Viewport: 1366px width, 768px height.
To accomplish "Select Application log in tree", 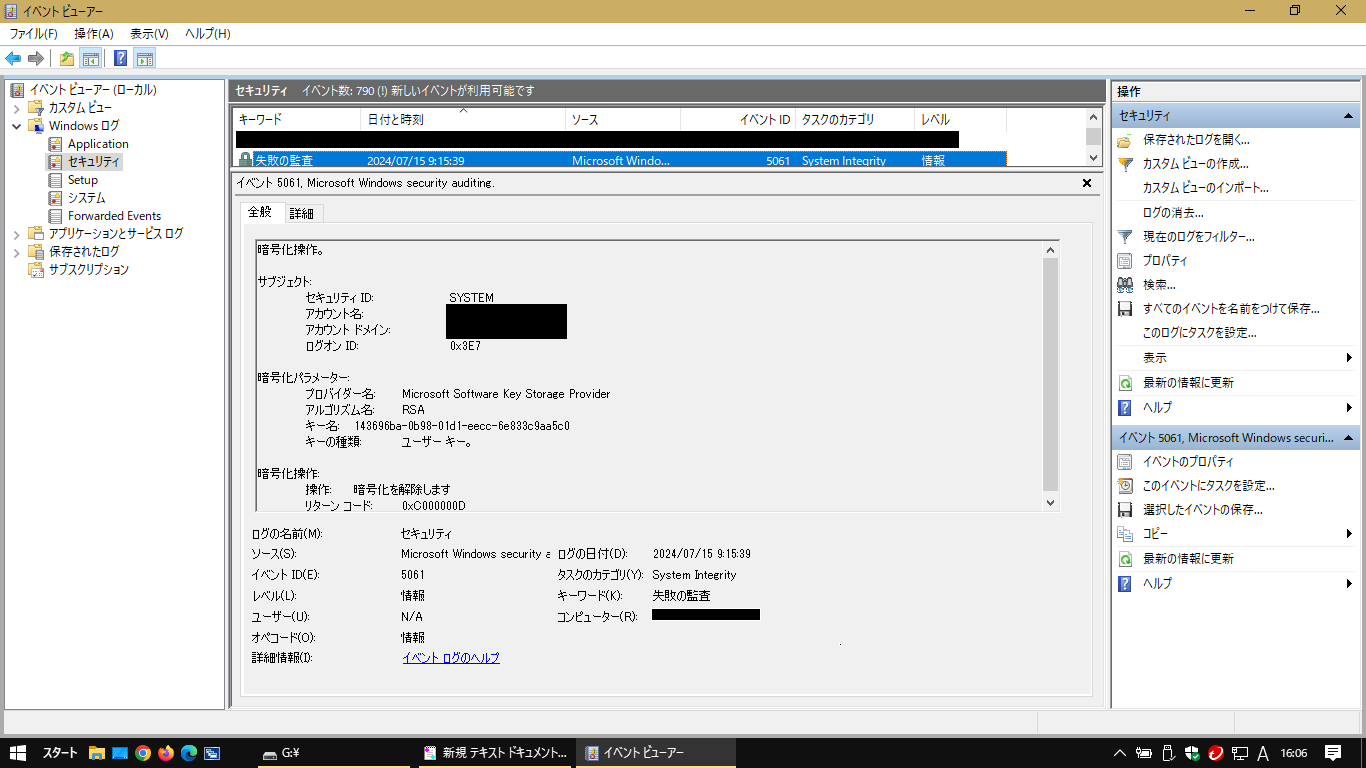I will [98, 144].
